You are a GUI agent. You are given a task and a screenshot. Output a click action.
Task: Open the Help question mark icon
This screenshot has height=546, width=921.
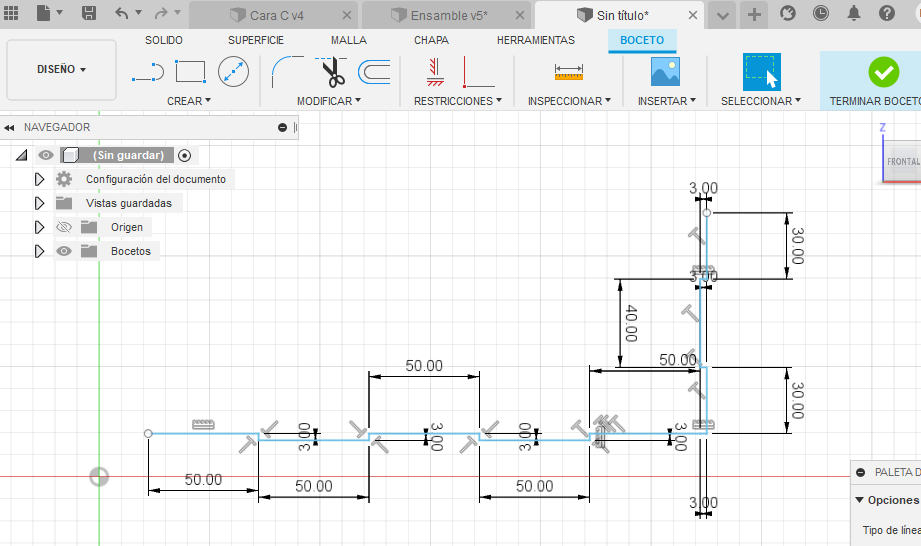coord(886,13)
